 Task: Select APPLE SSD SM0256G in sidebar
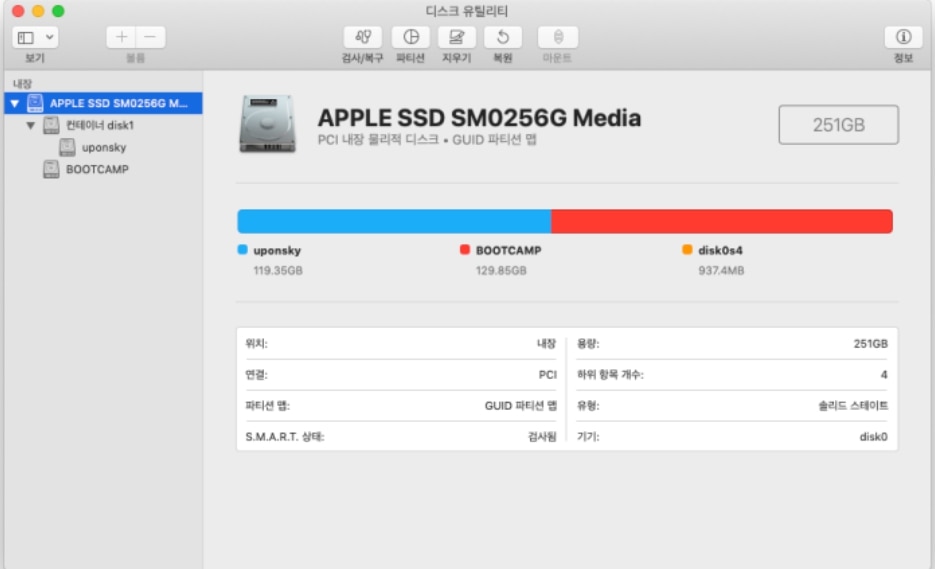click(103, 103)
